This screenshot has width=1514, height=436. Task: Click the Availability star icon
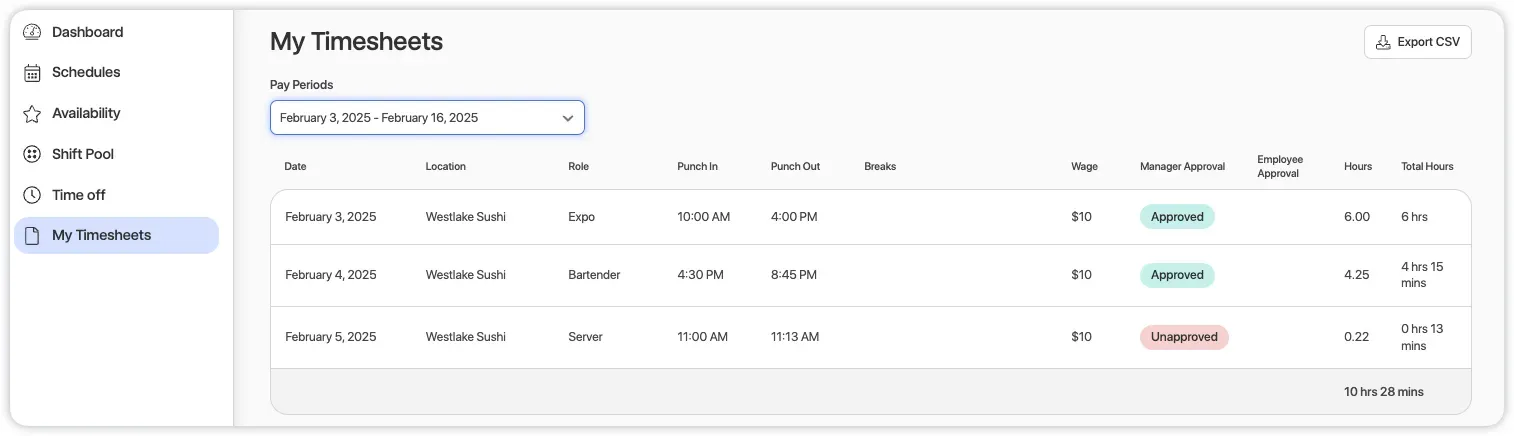(x=32, y=114)
